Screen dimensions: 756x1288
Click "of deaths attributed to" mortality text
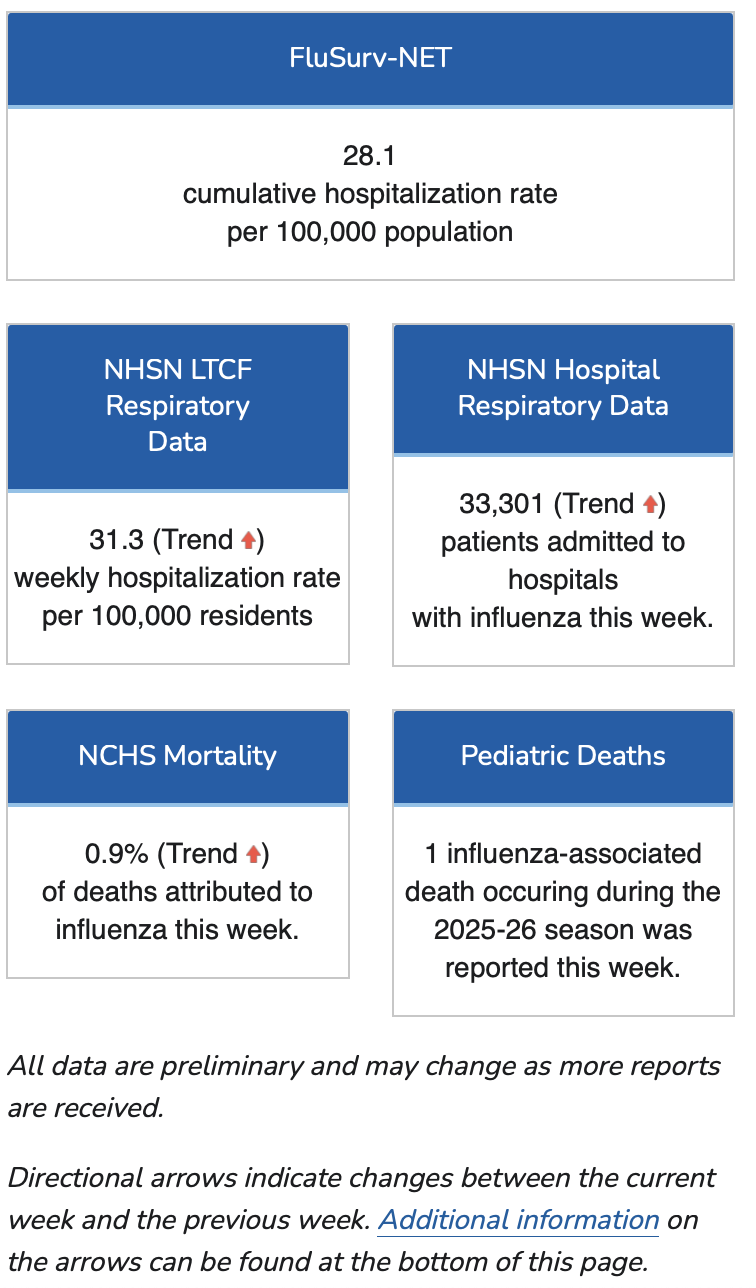[178, 892]
